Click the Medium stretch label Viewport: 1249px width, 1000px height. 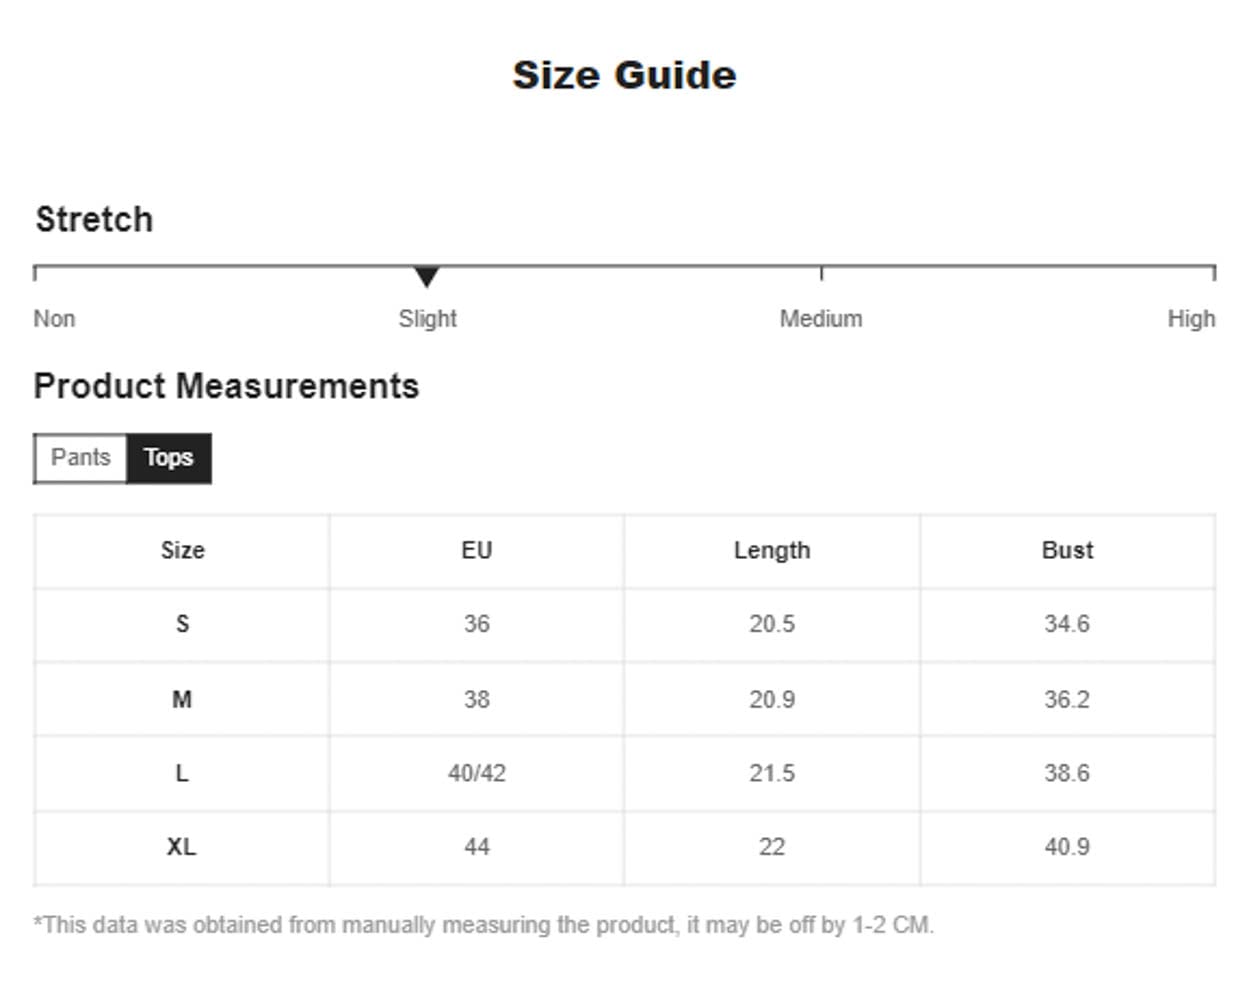[820, 319]
